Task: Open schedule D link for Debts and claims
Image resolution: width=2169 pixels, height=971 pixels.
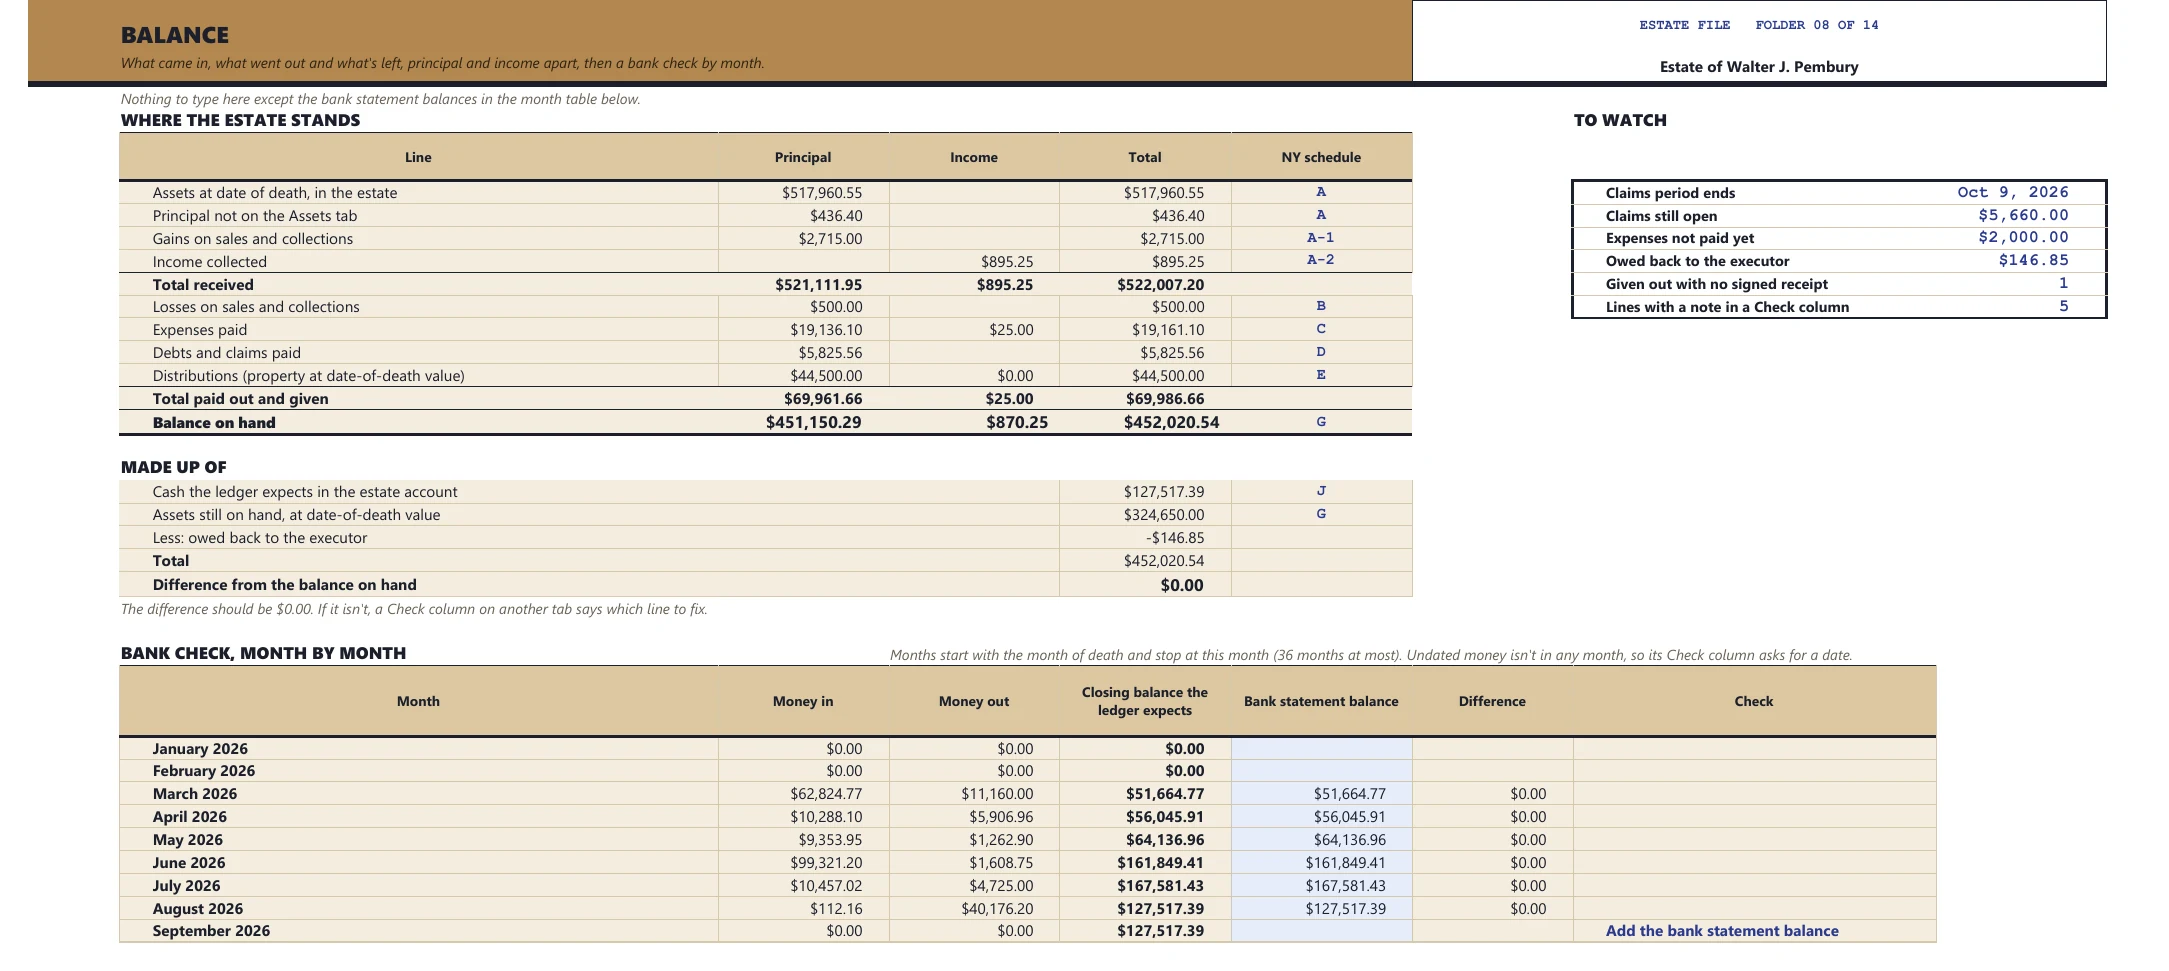Action: [x=1320, y=352]
